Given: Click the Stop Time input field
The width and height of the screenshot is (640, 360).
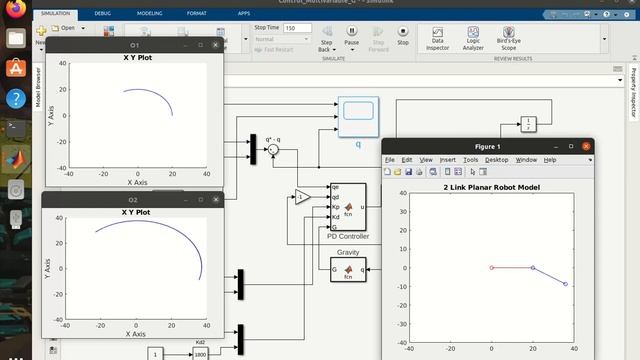Looking at the screenshot, I should 298,28.
